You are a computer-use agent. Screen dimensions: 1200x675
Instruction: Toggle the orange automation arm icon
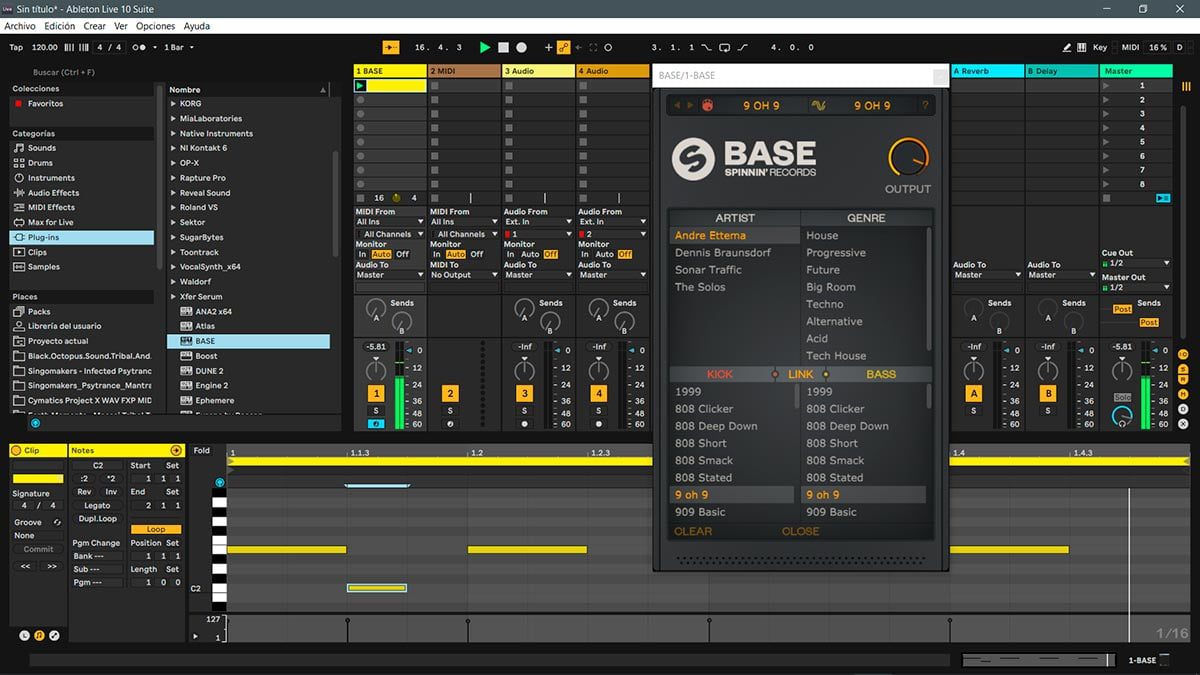tap(563, 47)
